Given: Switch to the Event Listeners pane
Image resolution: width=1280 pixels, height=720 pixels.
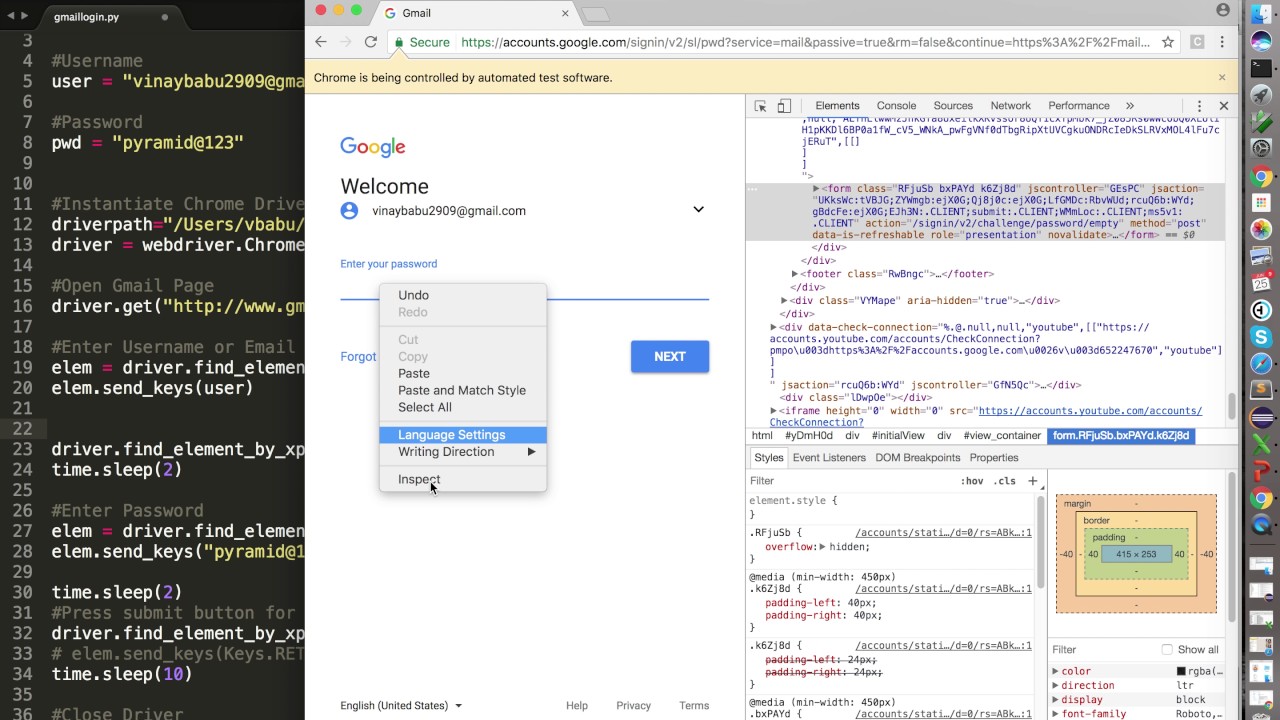Looking at the screenshot, I should [x=829, y=458].
